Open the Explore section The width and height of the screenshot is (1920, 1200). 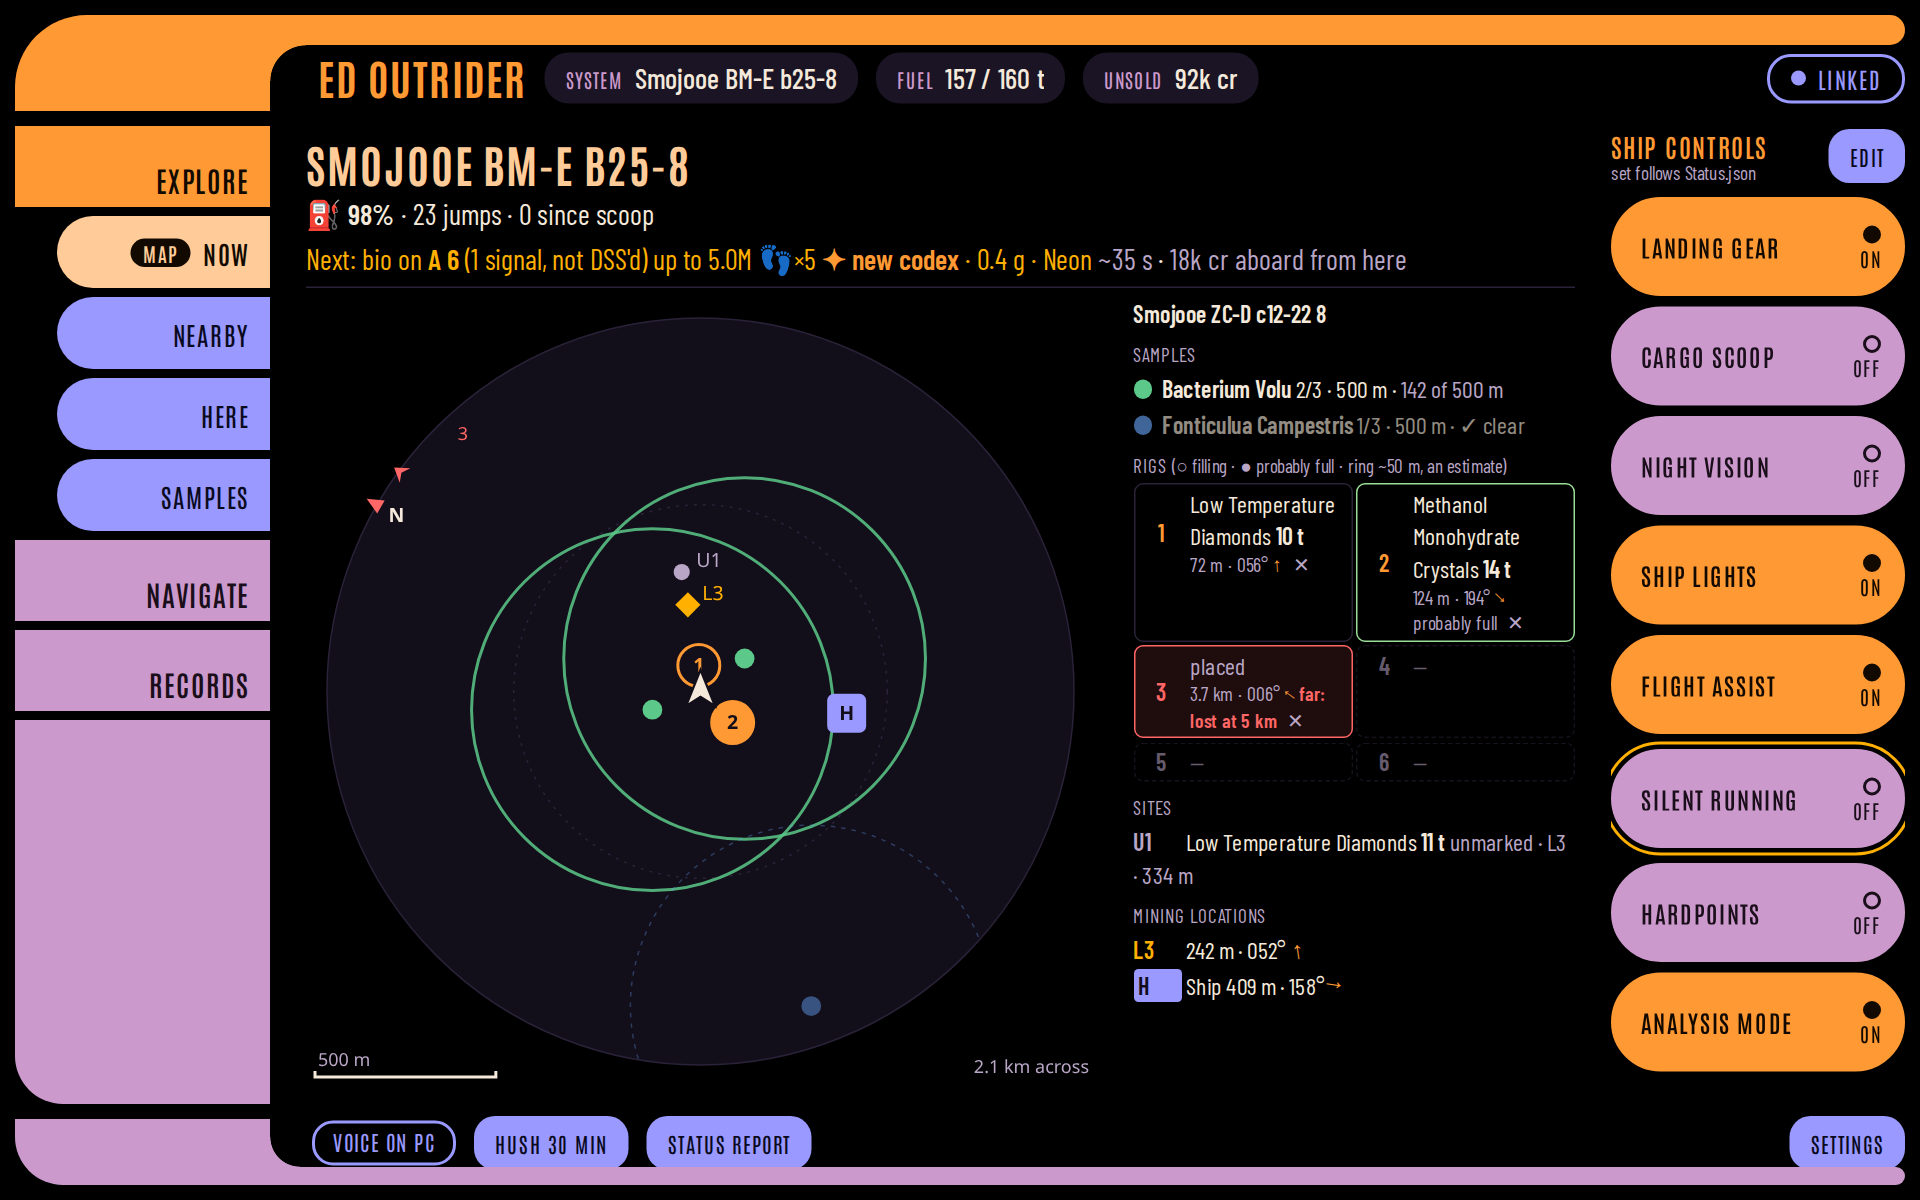click(x=142, y=167)
